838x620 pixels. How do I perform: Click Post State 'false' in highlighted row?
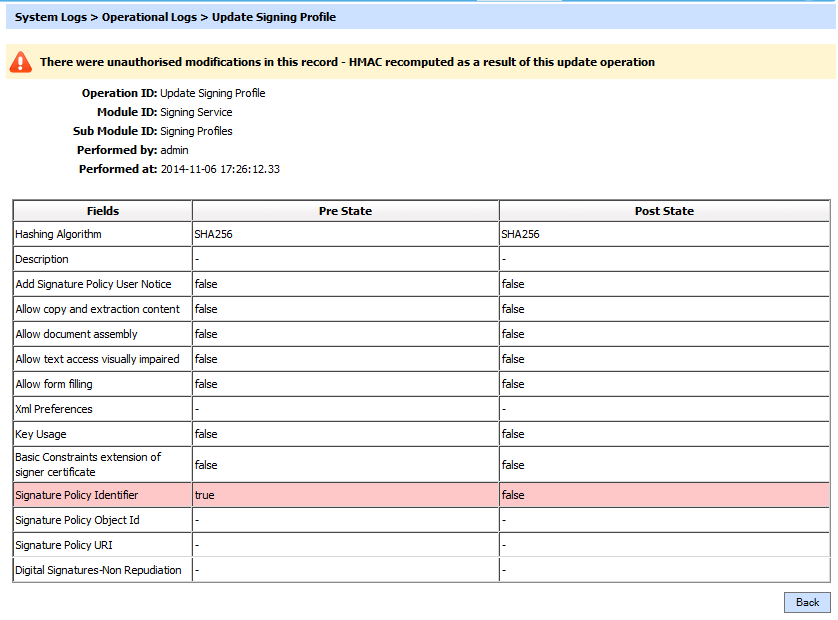513,495
